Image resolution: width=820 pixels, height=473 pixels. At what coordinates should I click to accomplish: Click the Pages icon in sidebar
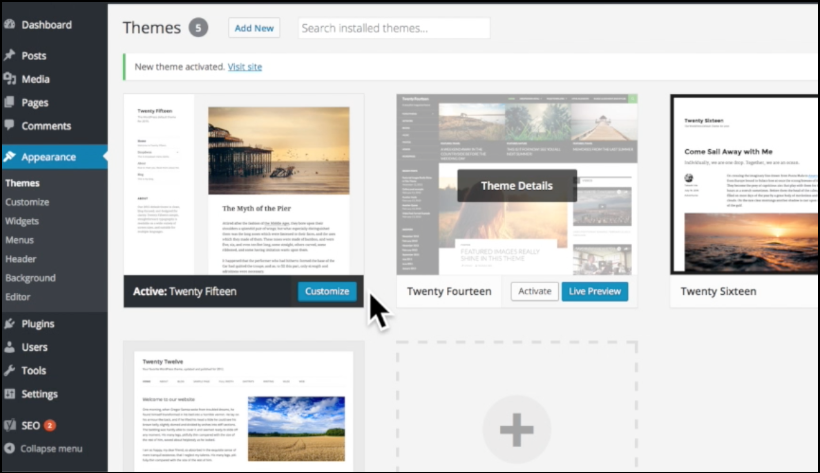(9, 102)
